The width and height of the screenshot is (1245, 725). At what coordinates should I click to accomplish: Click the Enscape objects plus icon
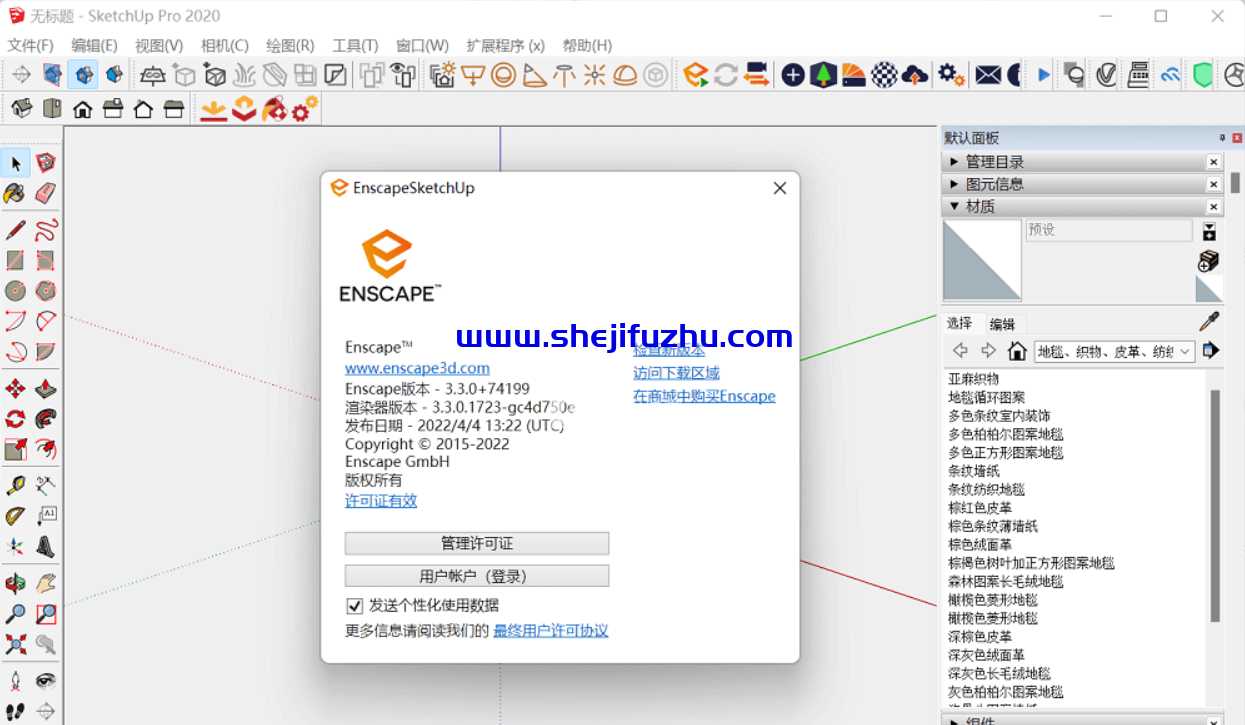tap(793, 74)
